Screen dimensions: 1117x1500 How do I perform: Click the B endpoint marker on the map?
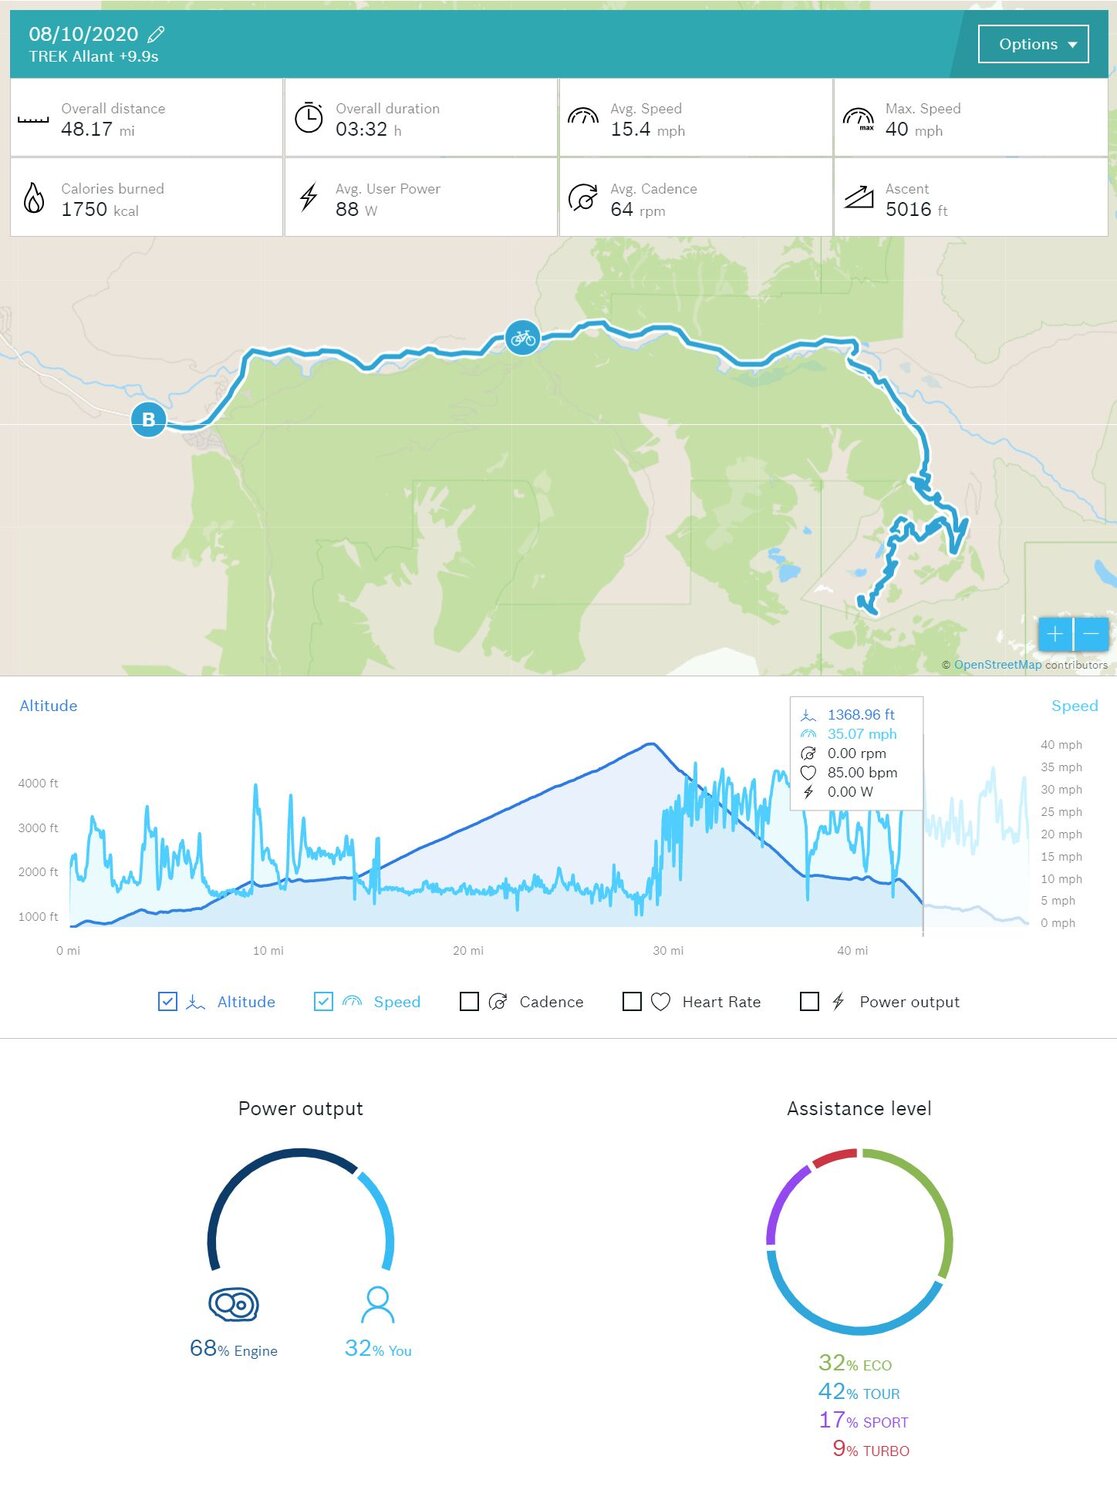tap(149, 420)
